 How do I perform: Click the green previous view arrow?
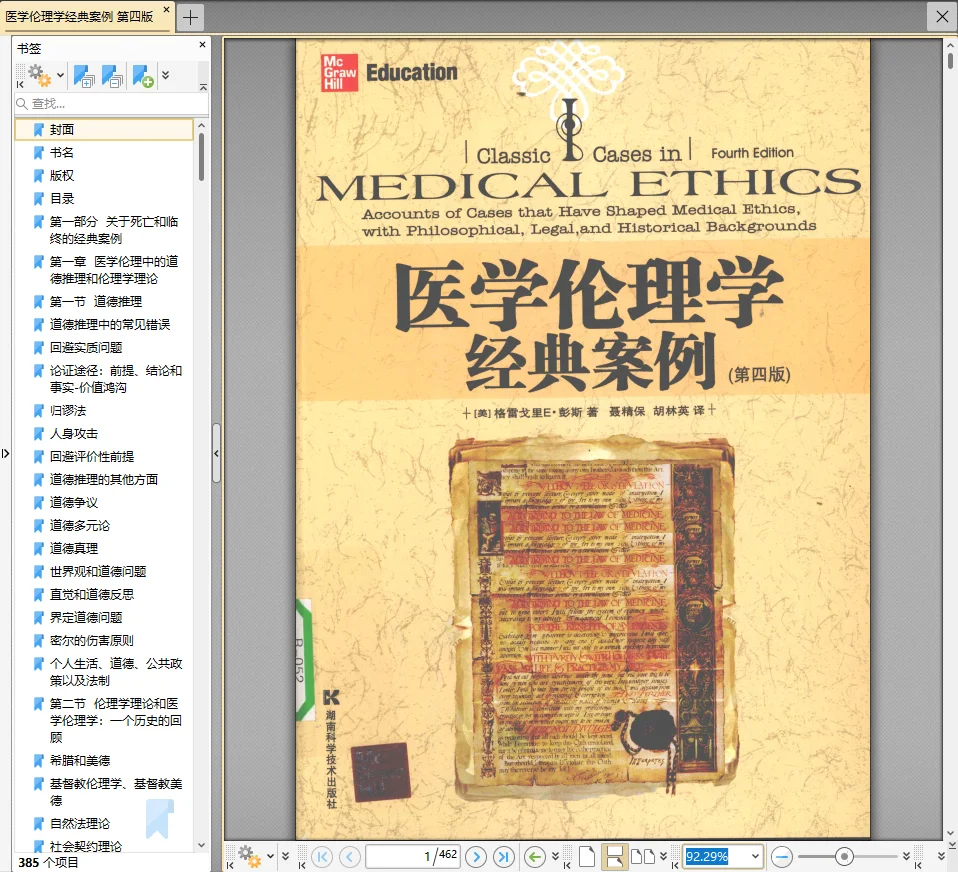coord(535,856)
